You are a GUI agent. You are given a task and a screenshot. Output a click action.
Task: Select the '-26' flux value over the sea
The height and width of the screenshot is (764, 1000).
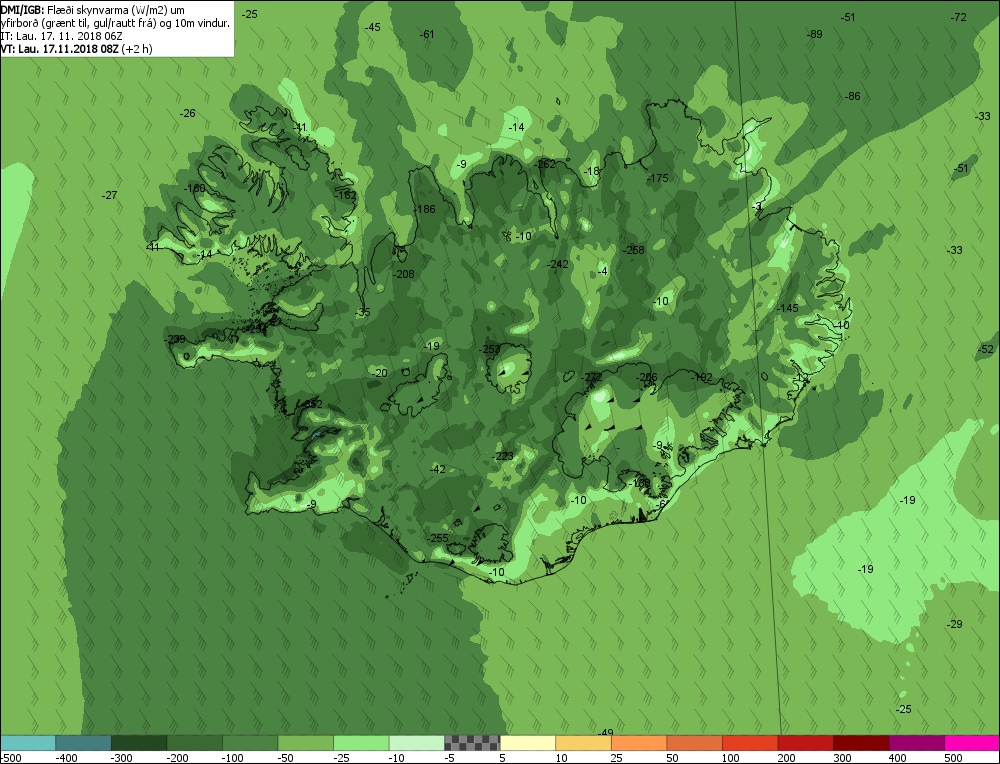coord(188,114)
